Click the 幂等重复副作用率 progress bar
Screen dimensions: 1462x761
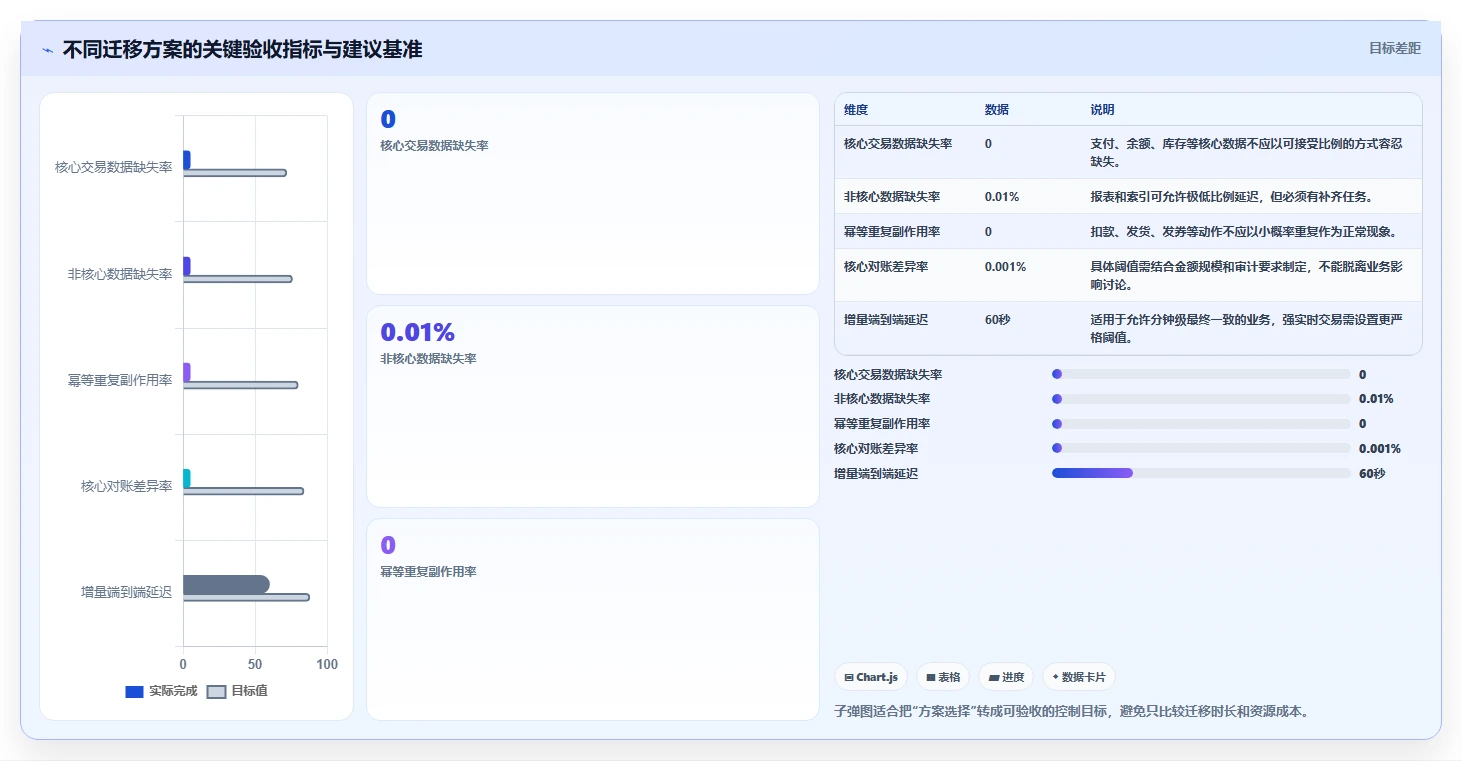click(1201, 423)
